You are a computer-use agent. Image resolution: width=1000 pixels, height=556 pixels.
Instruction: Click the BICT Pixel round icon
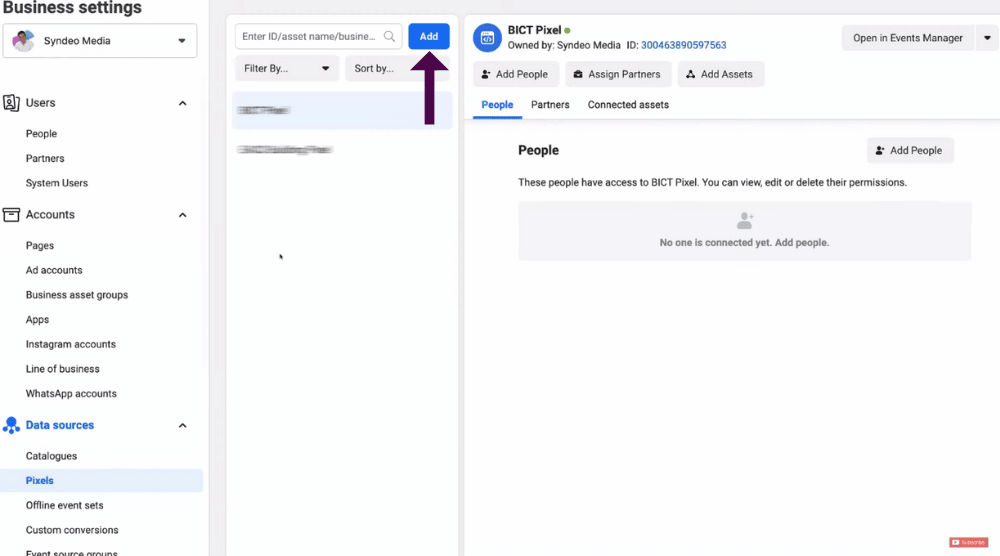(487, 38)
